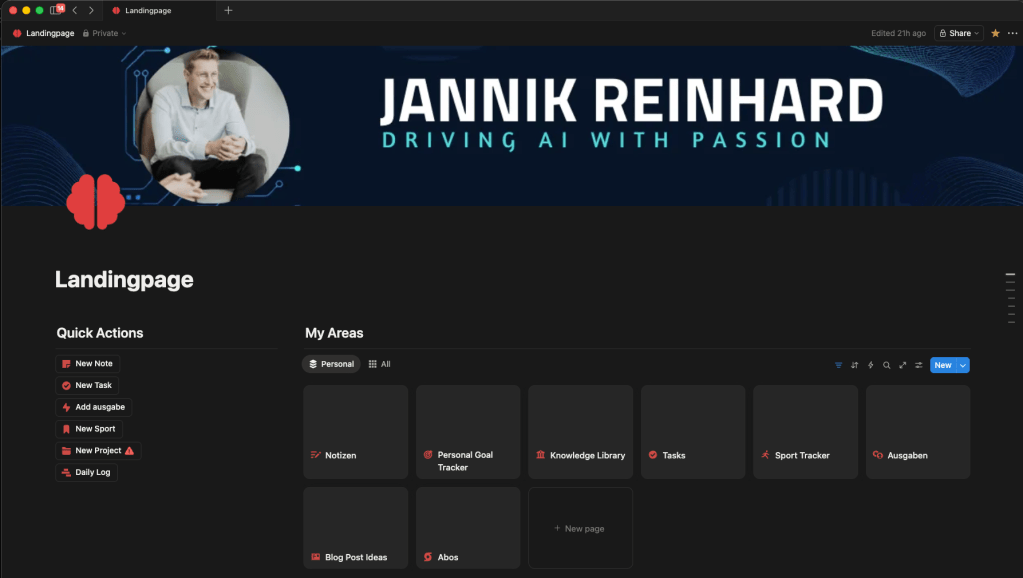
Task: Open the database filter icon
Action: [839, 365]
